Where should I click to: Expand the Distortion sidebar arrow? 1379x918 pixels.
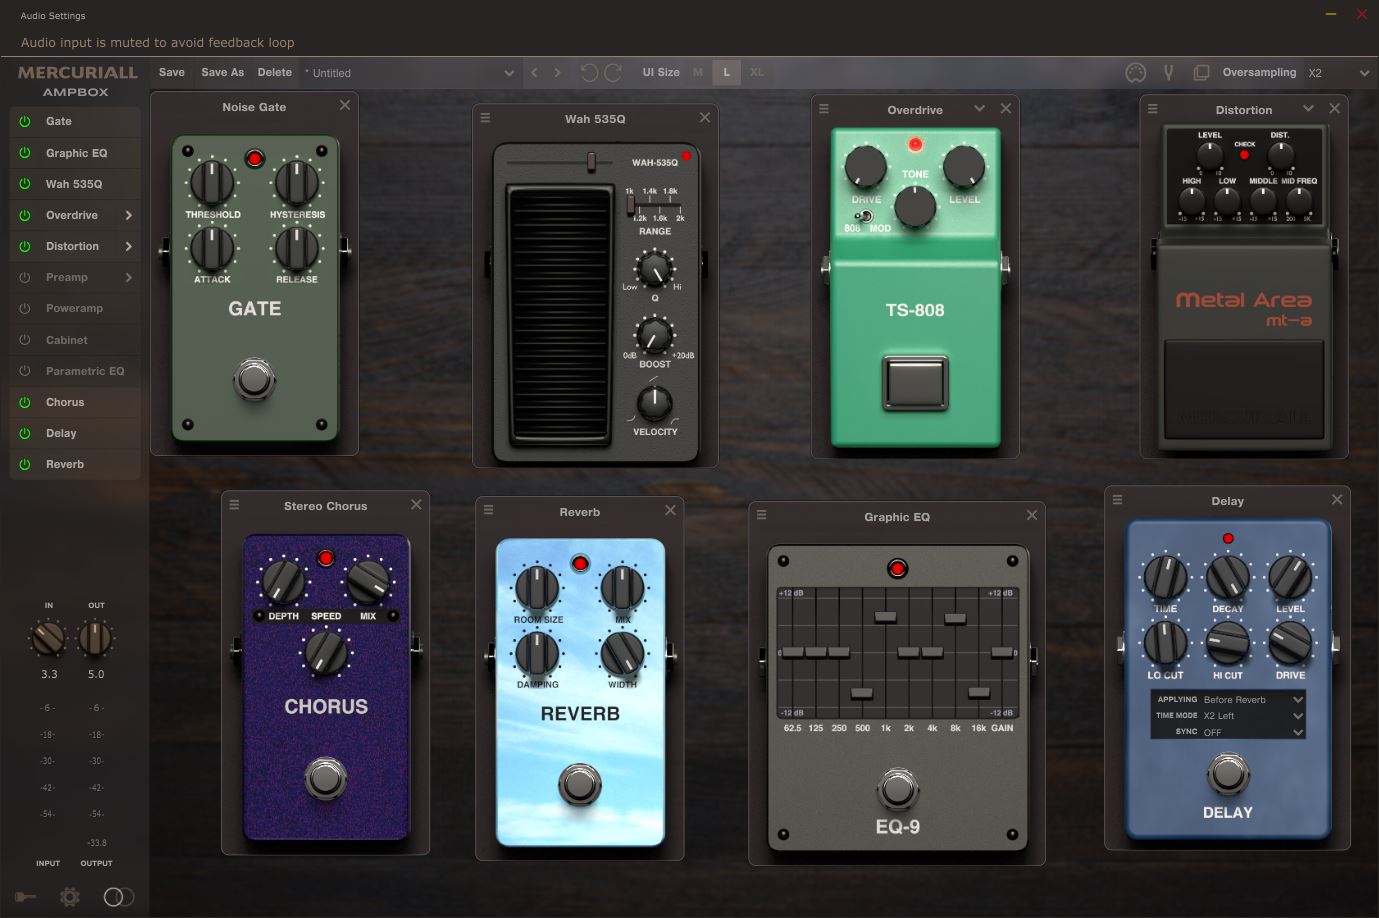coord(129,246)
